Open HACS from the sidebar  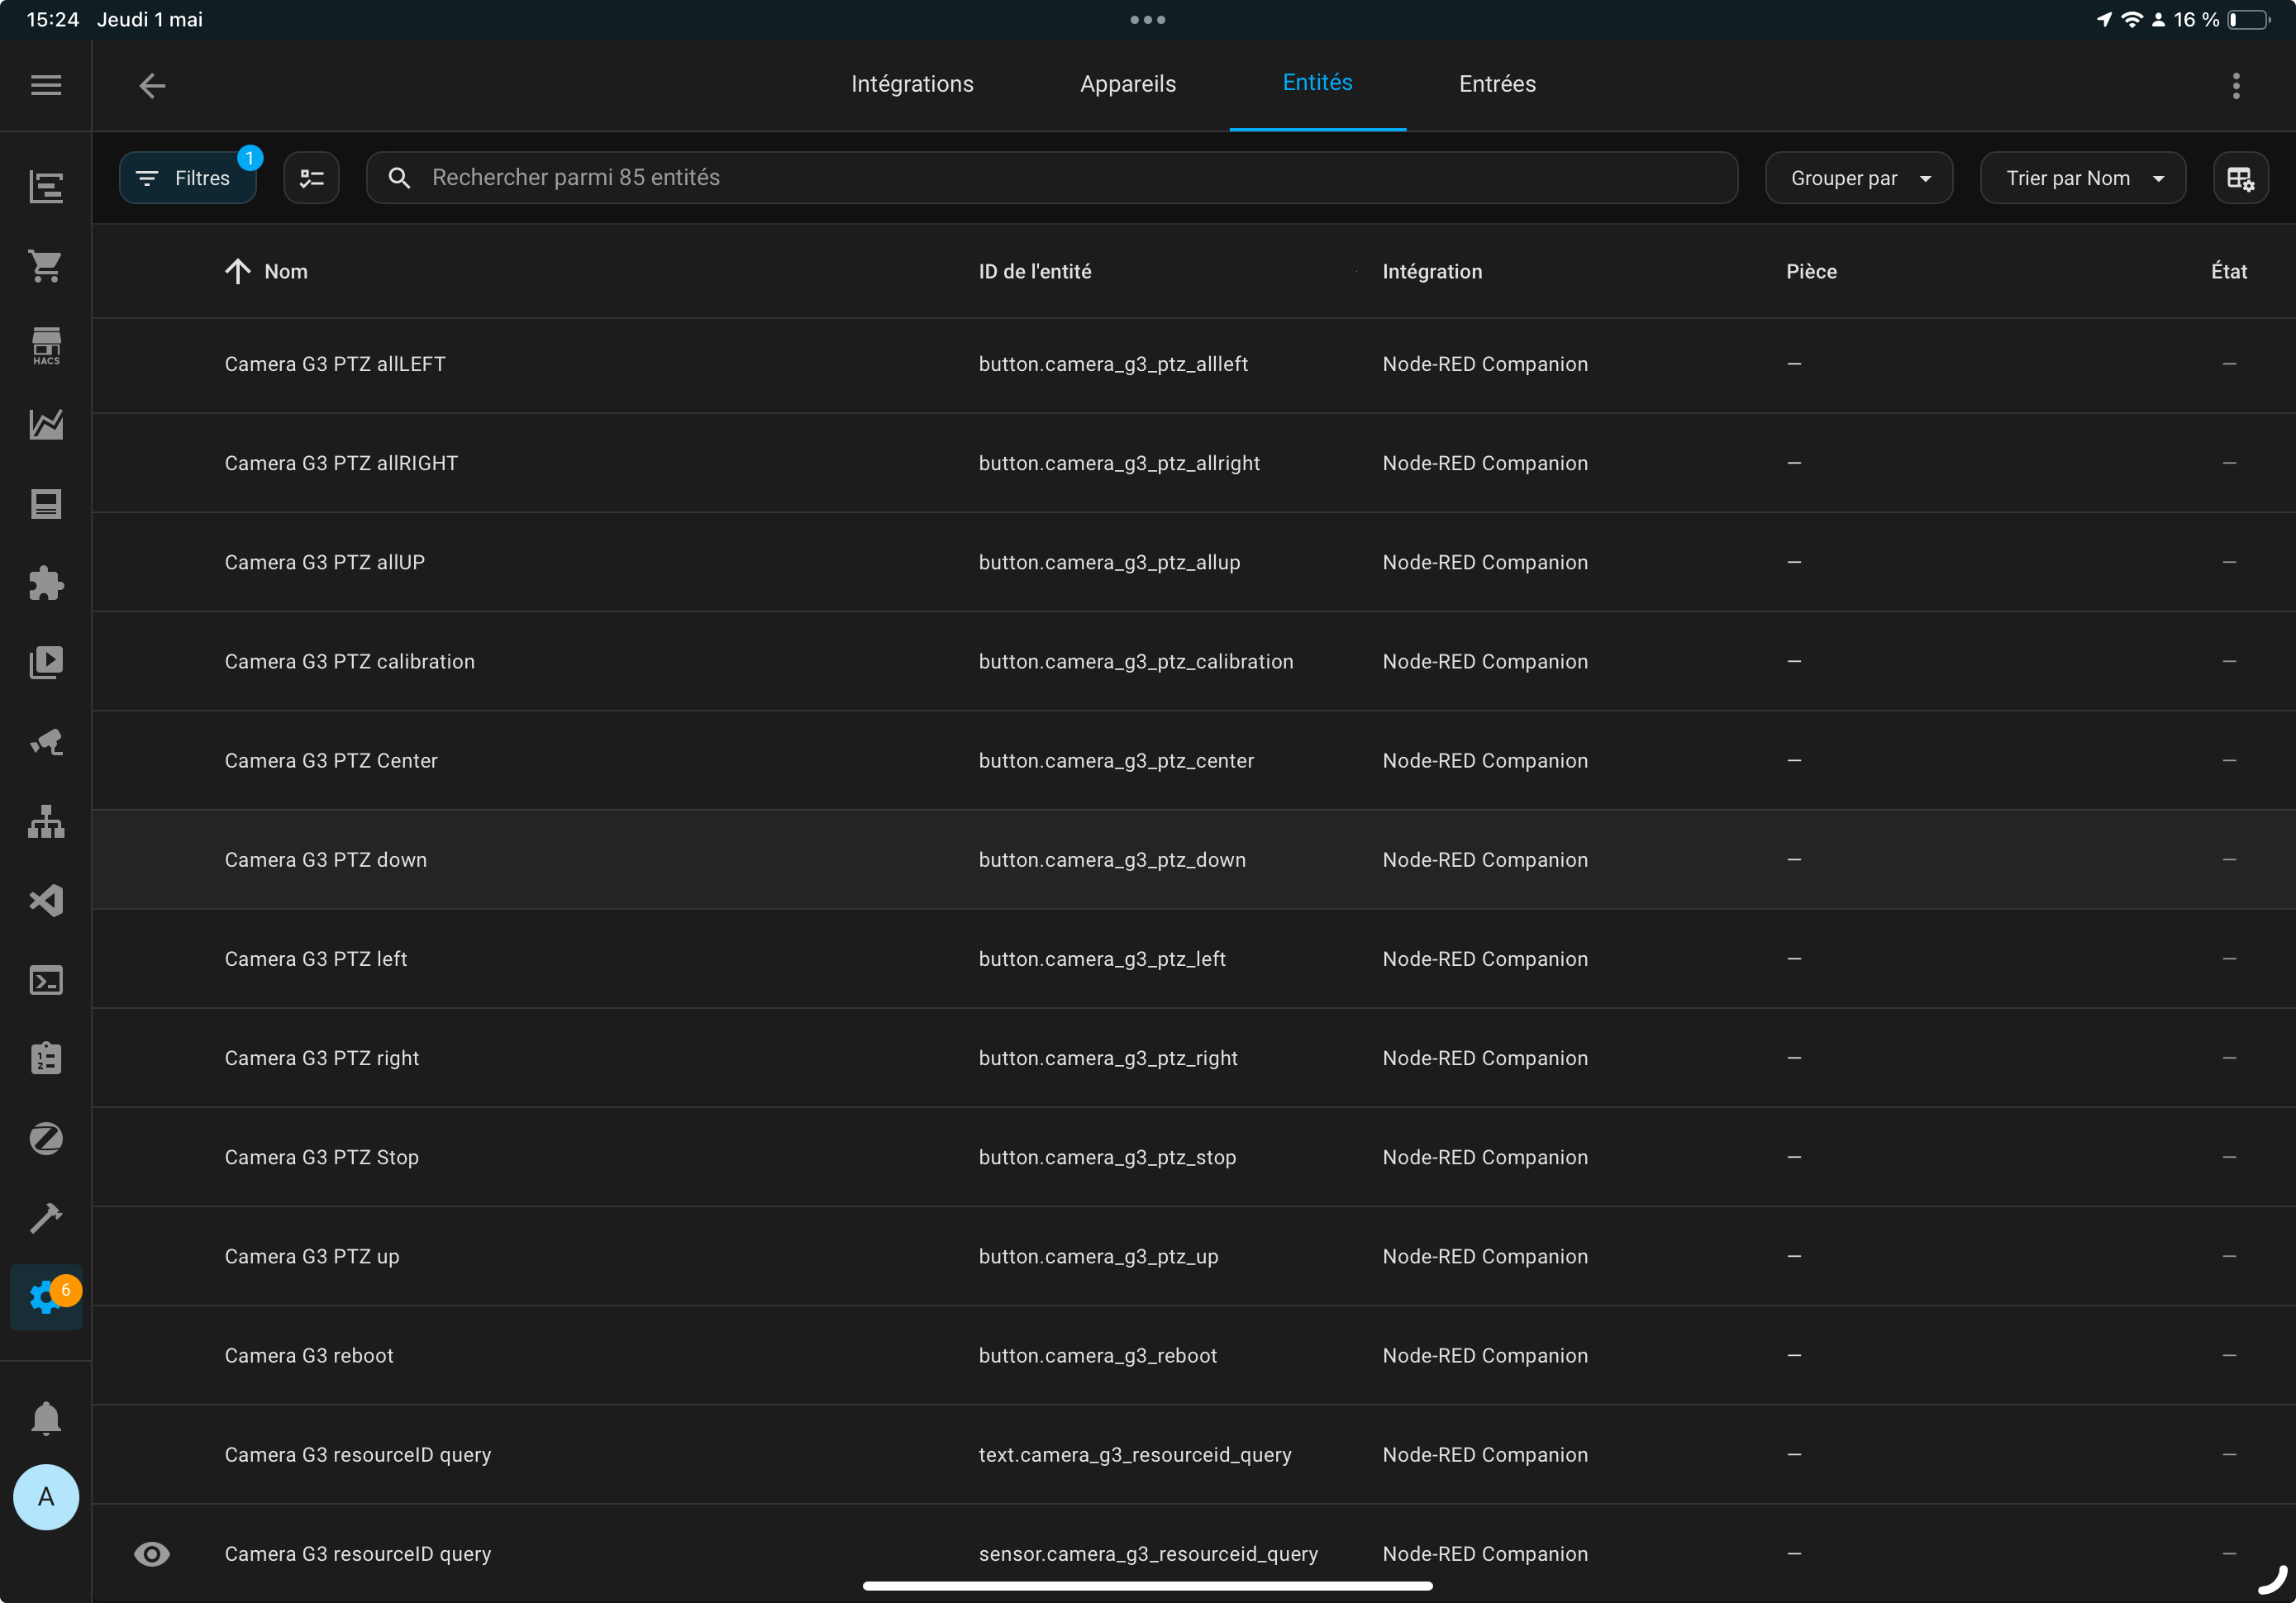coord(46,346)
